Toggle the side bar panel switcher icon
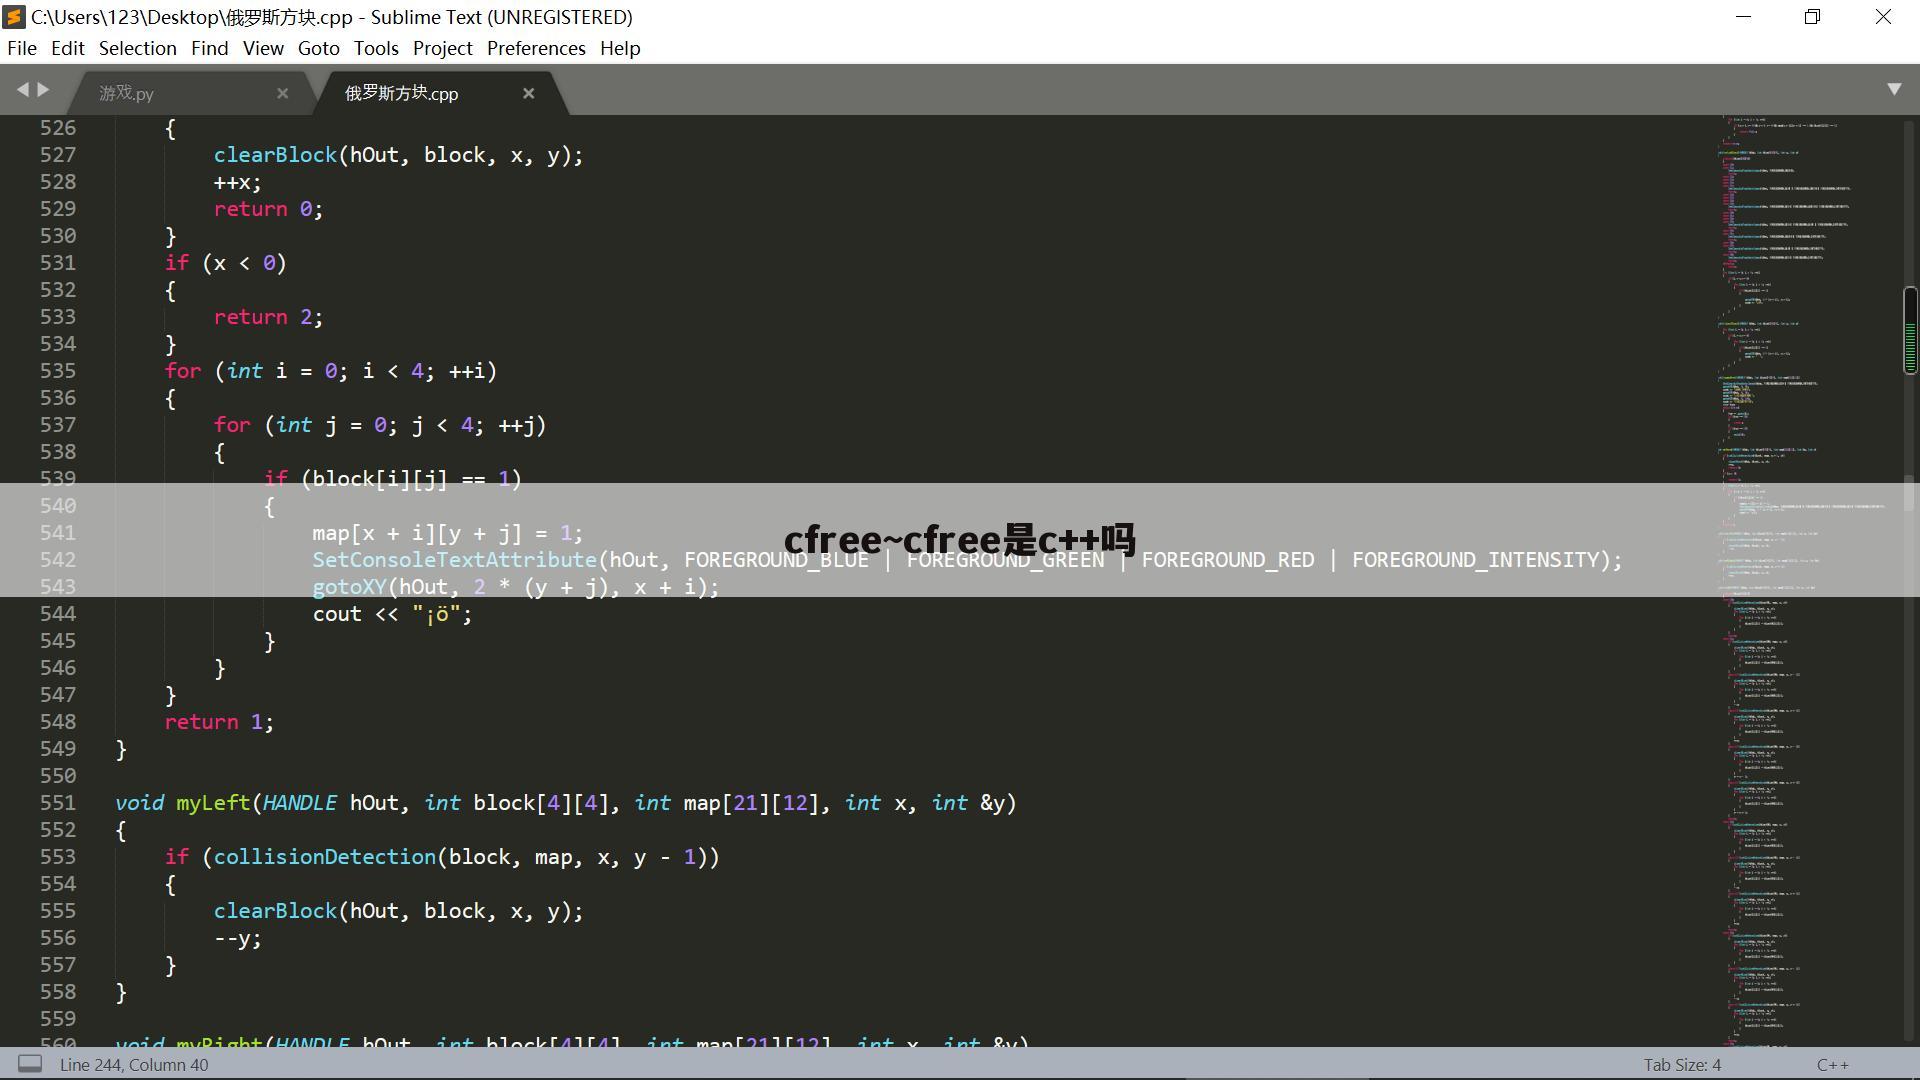 point(31,1064)
